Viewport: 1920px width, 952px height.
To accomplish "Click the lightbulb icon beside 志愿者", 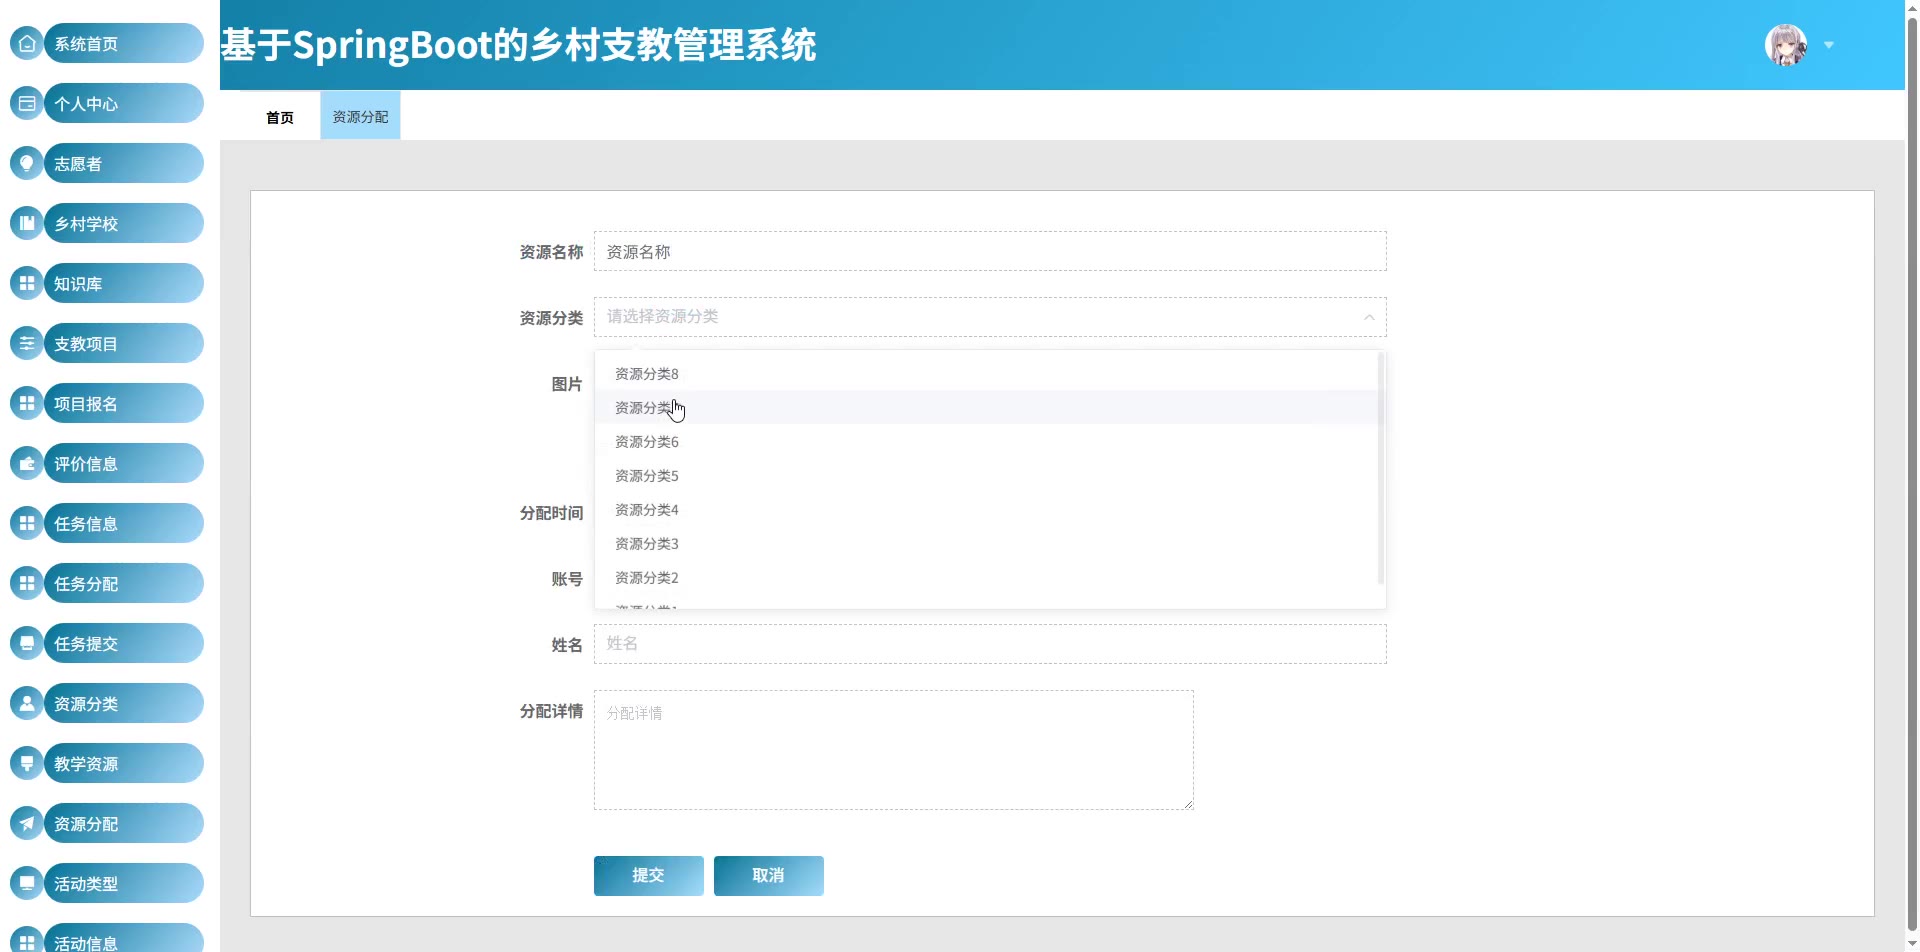I will 27,164.
